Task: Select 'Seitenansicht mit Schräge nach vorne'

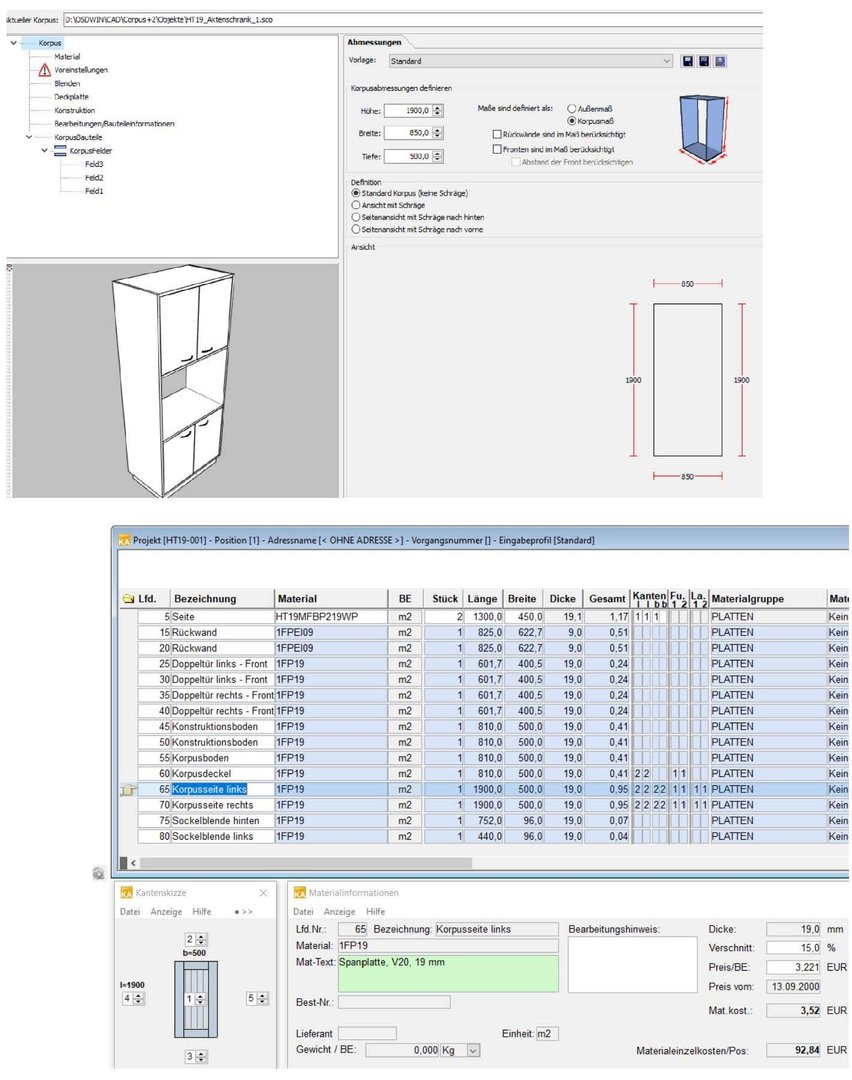Action: (x=356, y=229)
